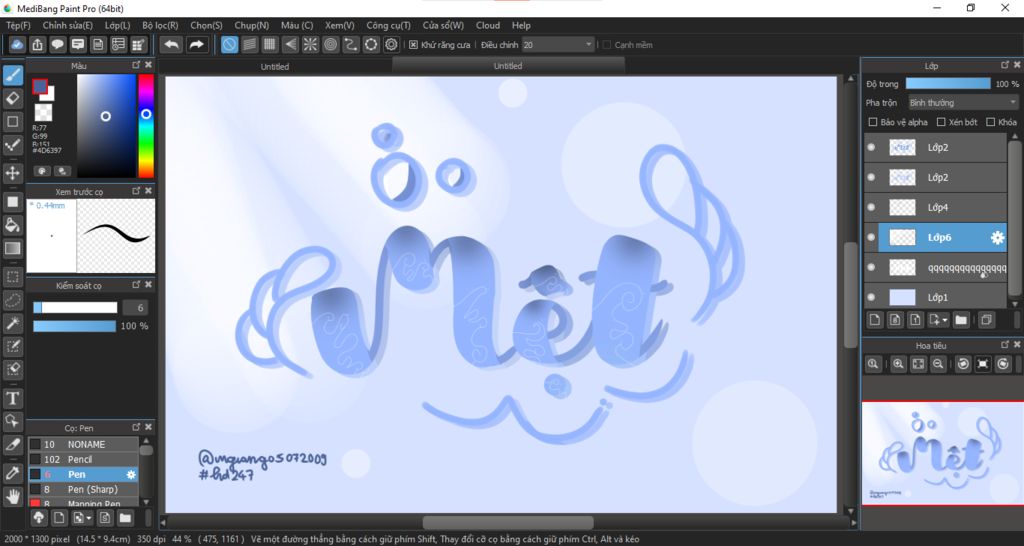The height and width of the screenshot is (546, 1024).
Task: Enable concentric circle snap guide
Action: click(x=330, y=44)
